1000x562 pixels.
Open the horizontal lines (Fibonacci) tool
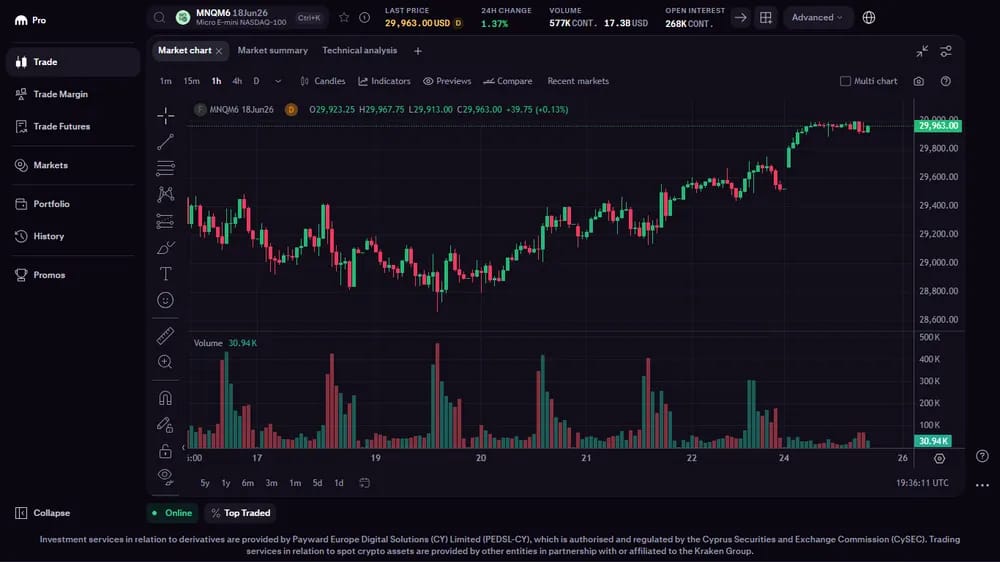pyautogui.click(x=165, y=168)
